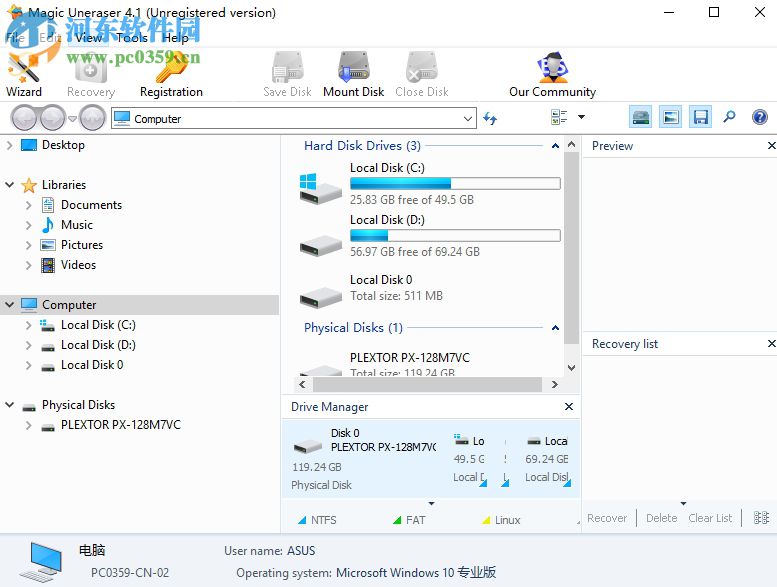Click the Delete button
Image resolution: width=777 pixels, height=587 pixels.
point(662,518)
